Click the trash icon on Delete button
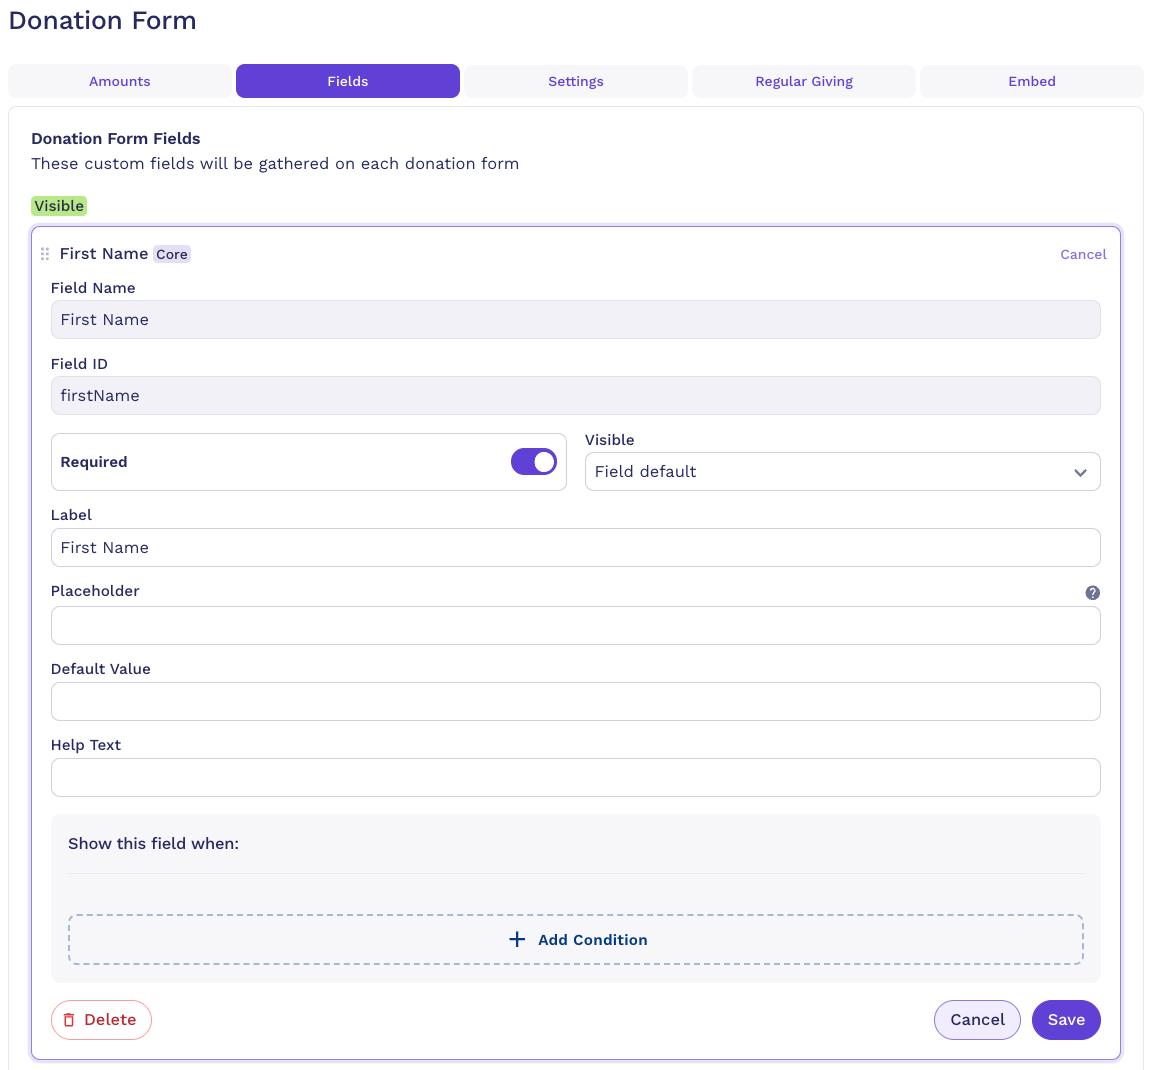The height and width of the screenshot is (1070, 1152). click(69, 1020)
